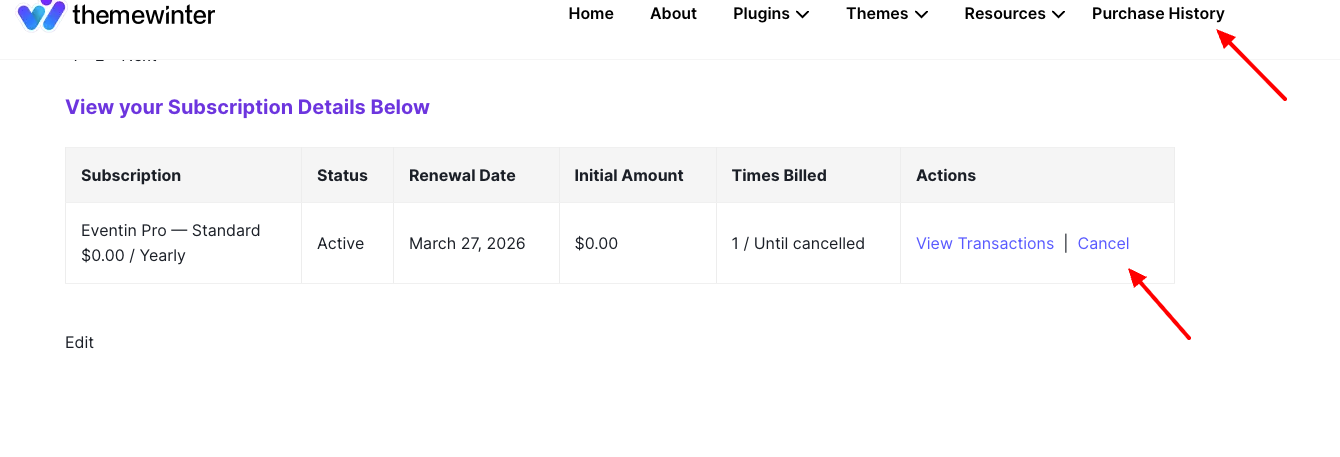Select the Eventin Pro — Standard cell
The image size is (1340, 457).
click(x=184, y=243)
